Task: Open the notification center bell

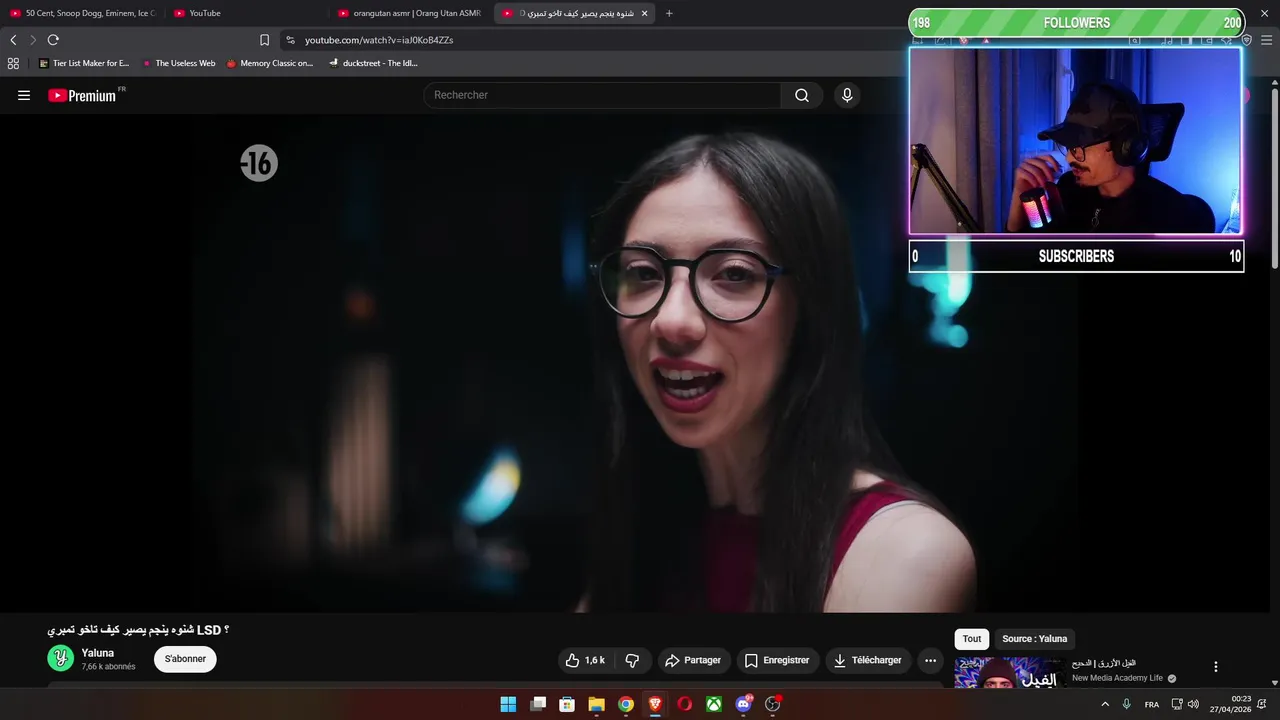Action: coord(1262,704)
